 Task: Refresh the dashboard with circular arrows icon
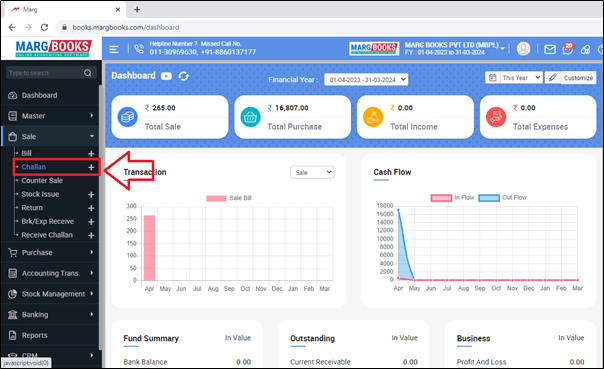tap(184, 76)
